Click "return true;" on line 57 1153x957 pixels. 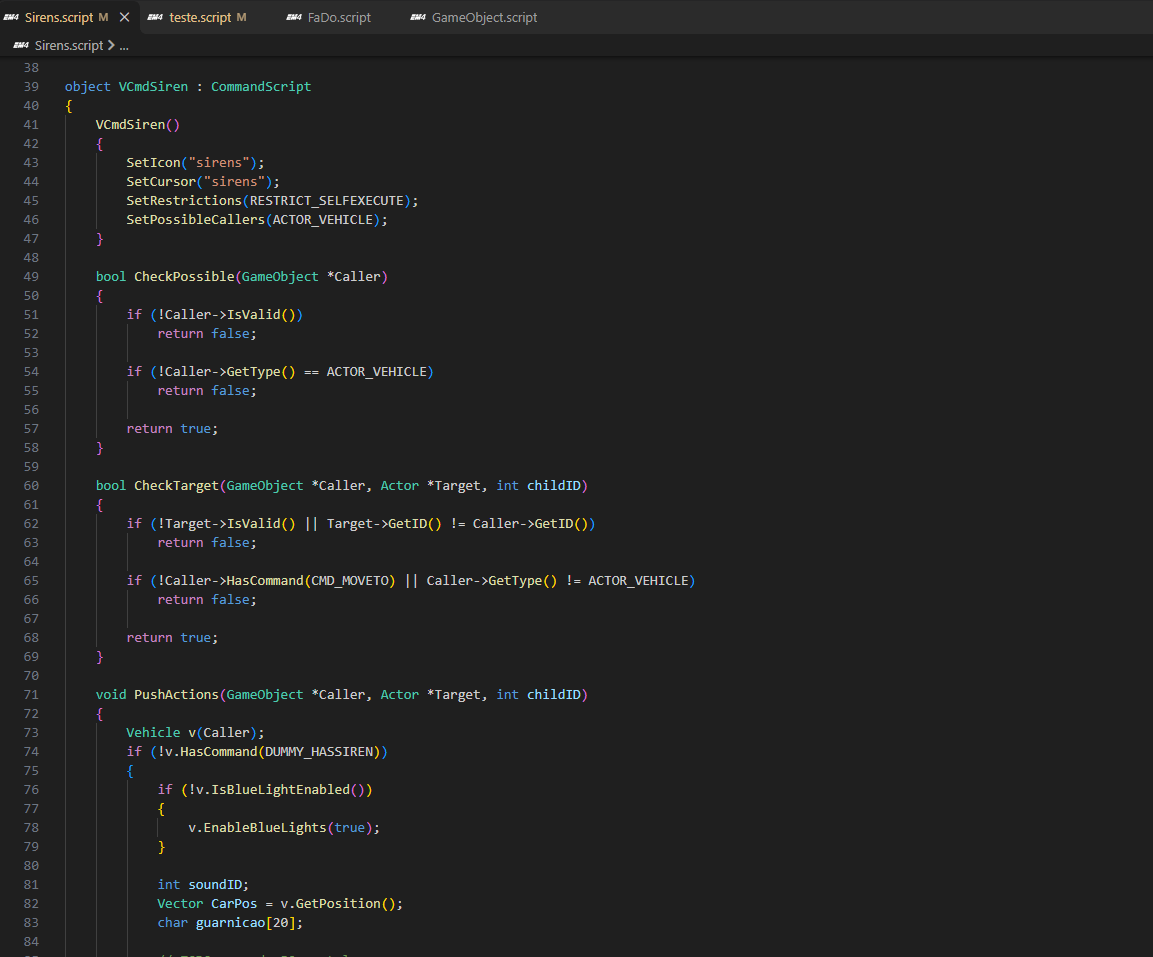point(172,429)
